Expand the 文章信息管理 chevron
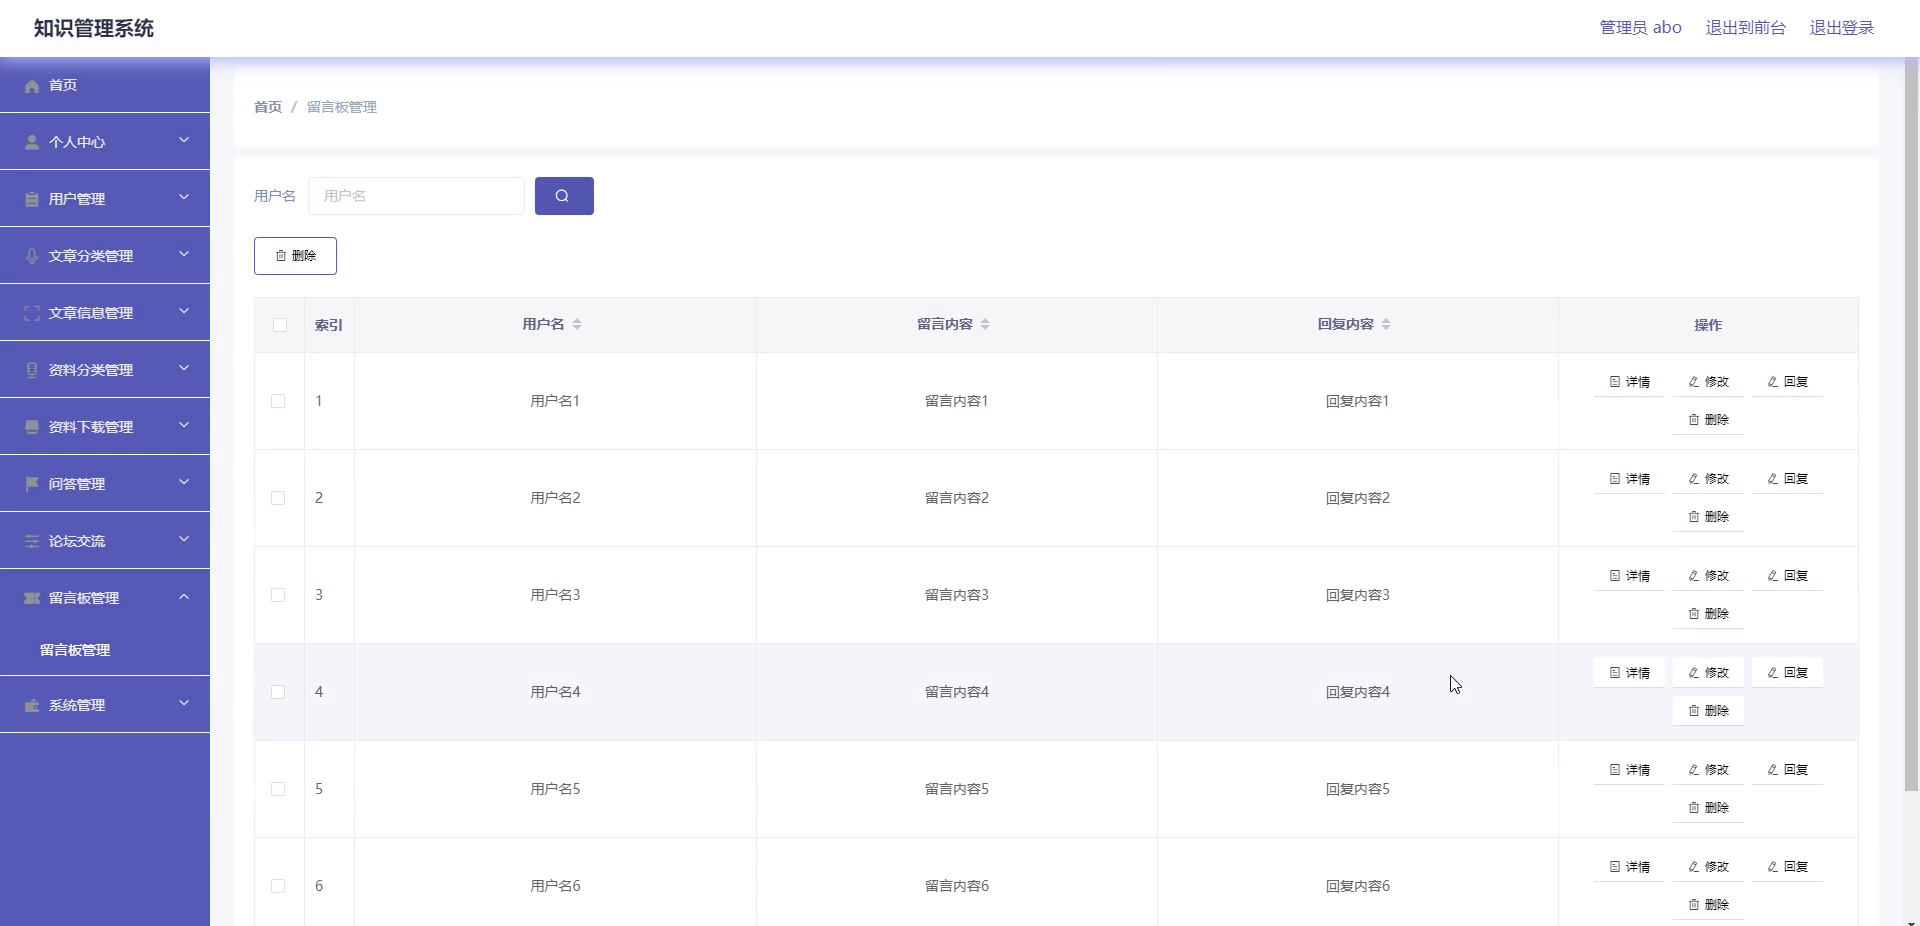Screen dimensions: 1920x926 coord(184,311)
